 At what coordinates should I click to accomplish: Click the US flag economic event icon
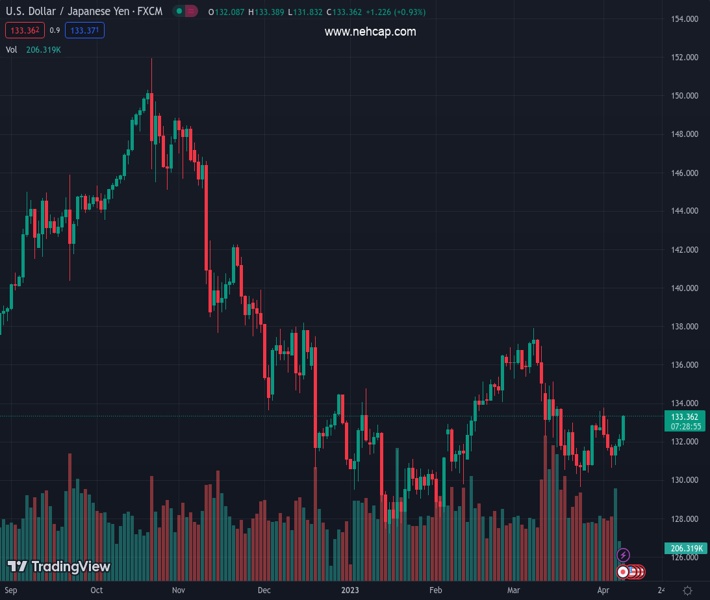click(x=634, y=571)
